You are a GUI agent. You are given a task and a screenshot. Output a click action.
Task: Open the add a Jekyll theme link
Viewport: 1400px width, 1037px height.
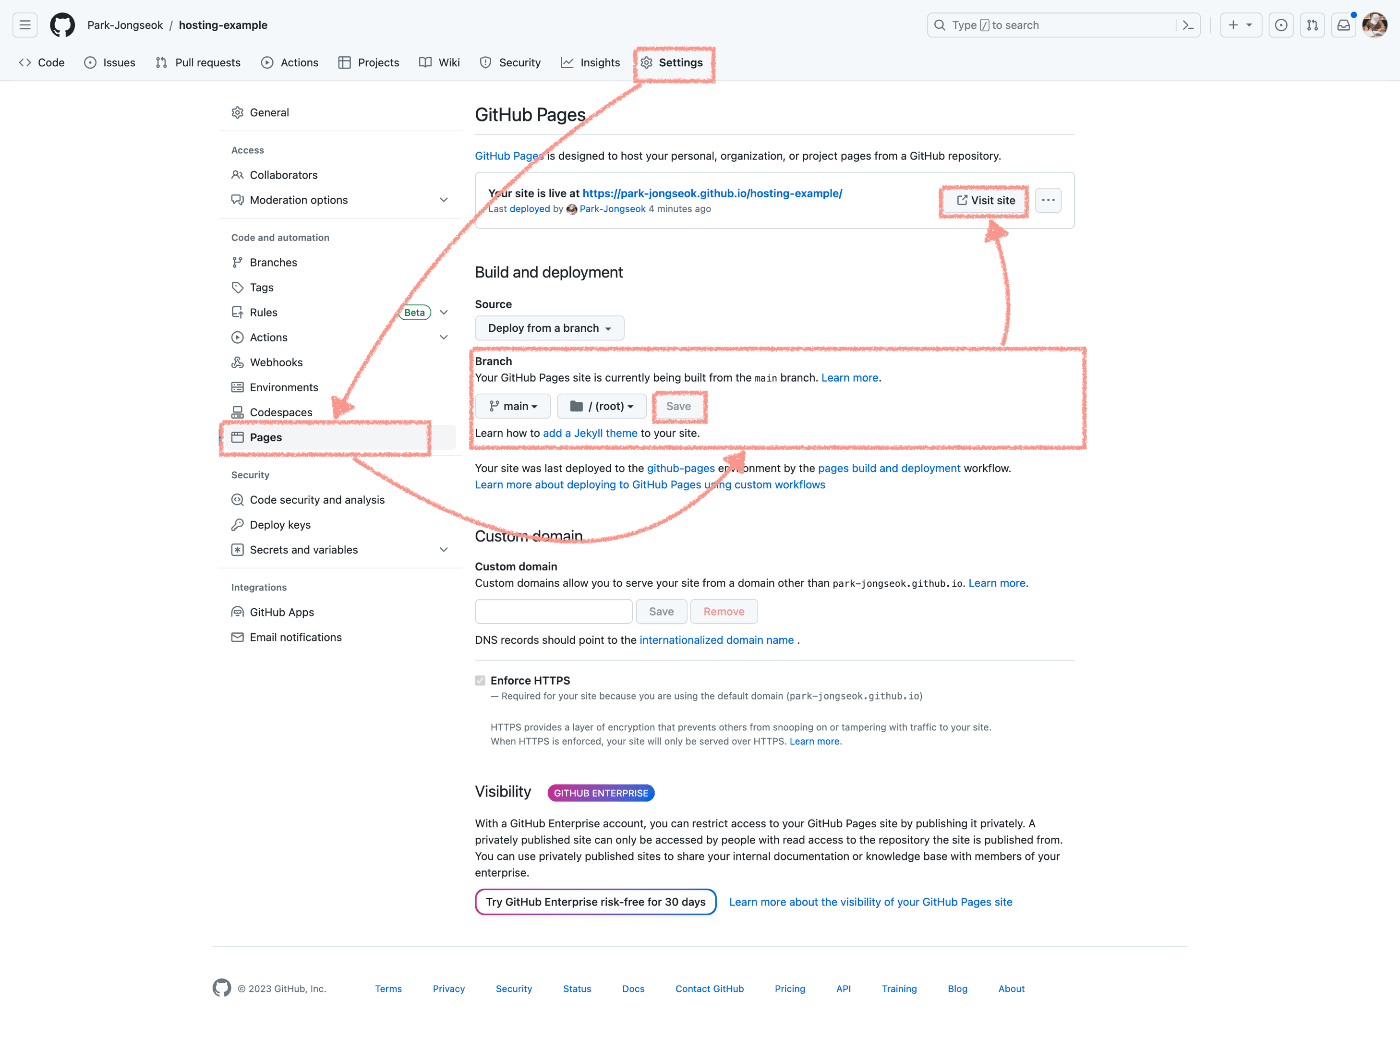590,434
